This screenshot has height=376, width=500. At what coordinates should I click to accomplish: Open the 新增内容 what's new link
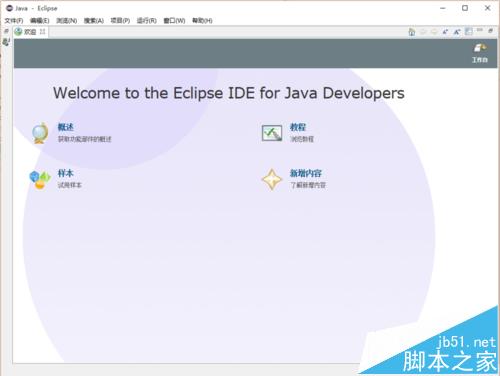(306, 173)
